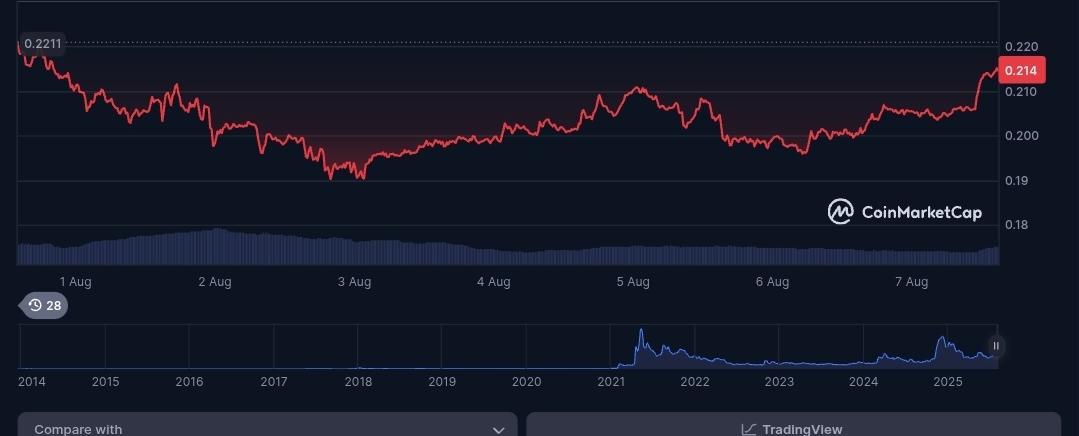Click the 0.18 price axis label
Screen dimensions: 1079x436
(x=1017, y=225)
